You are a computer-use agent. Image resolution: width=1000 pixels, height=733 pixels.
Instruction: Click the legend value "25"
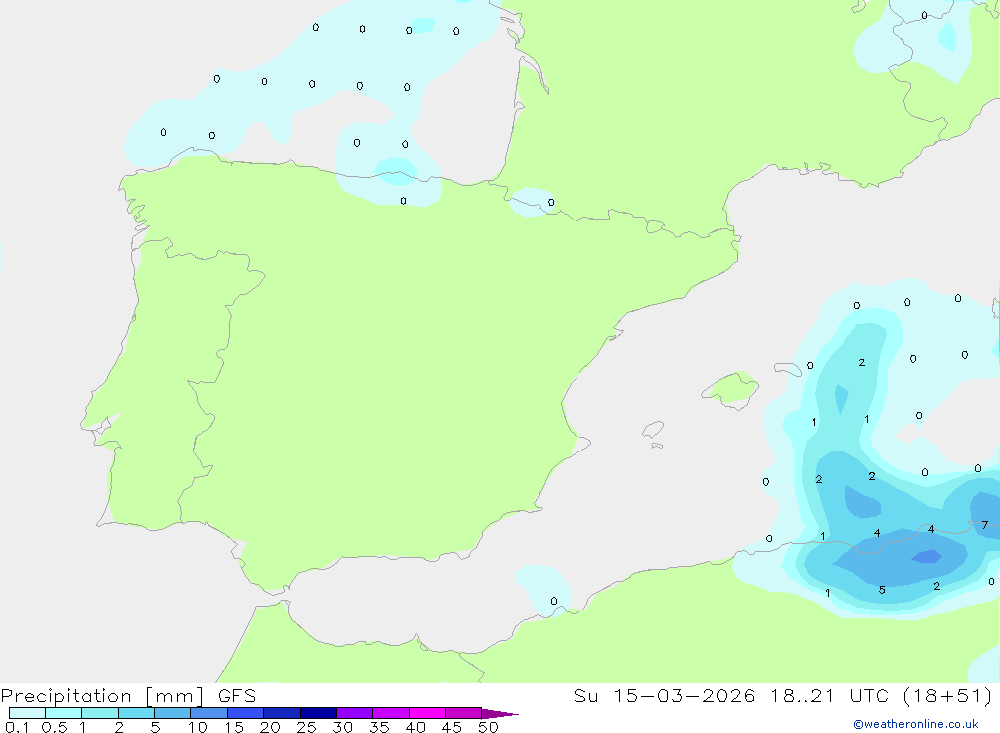pos(306,727)
